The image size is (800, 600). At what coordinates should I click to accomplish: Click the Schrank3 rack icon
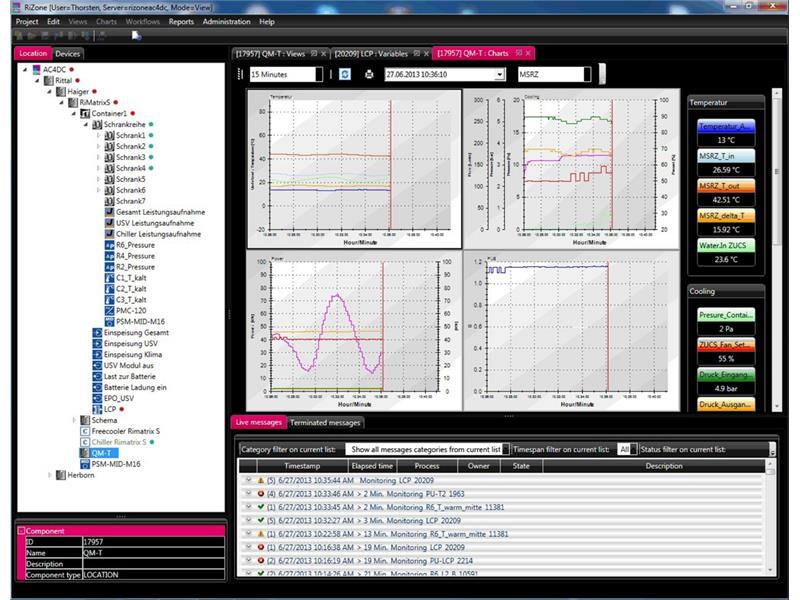109,157
